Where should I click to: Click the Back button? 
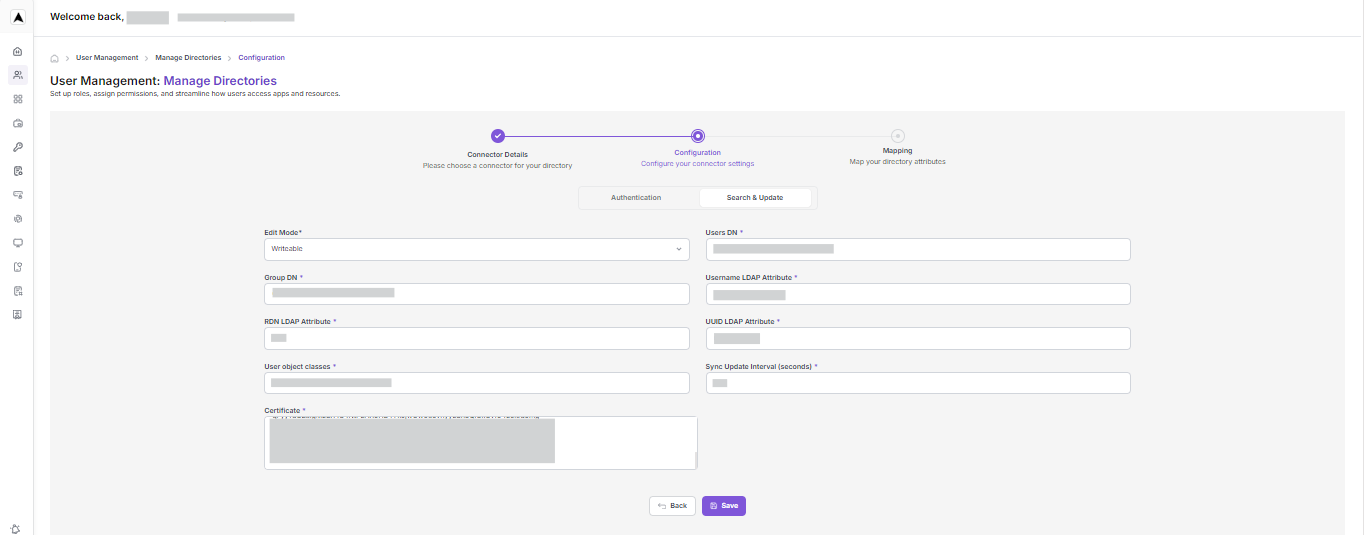[672, 506]
